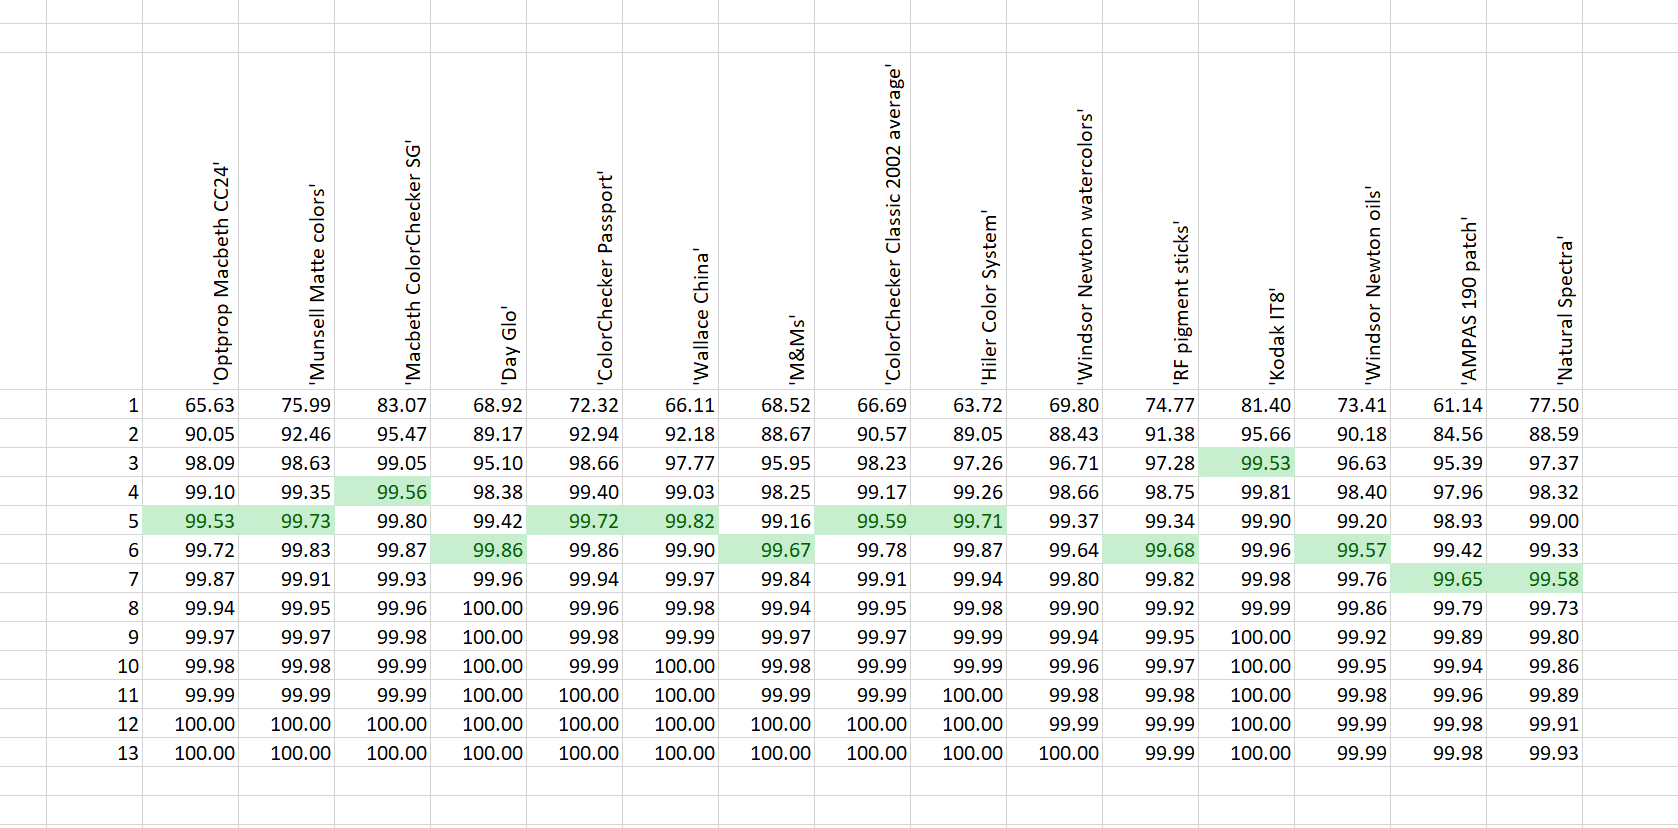
Task: Select the 'Munsell Matte colors' header cell
Action: click(286, 221)
